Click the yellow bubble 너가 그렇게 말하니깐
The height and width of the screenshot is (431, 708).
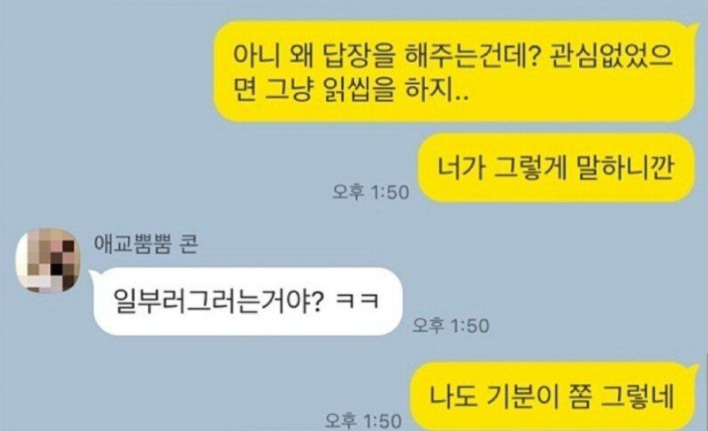click(555, 168)
